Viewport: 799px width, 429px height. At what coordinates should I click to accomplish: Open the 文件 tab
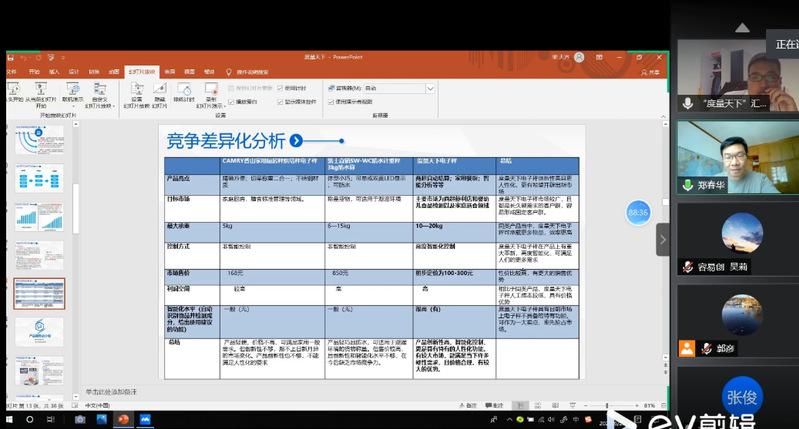(x=11, y=72)
